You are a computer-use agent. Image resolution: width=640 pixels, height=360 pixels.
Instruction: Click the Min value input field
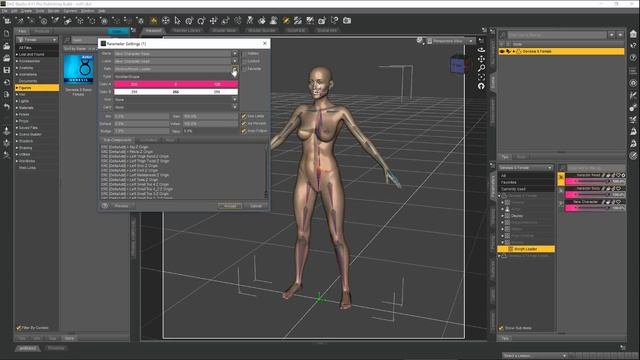point(141,116)
